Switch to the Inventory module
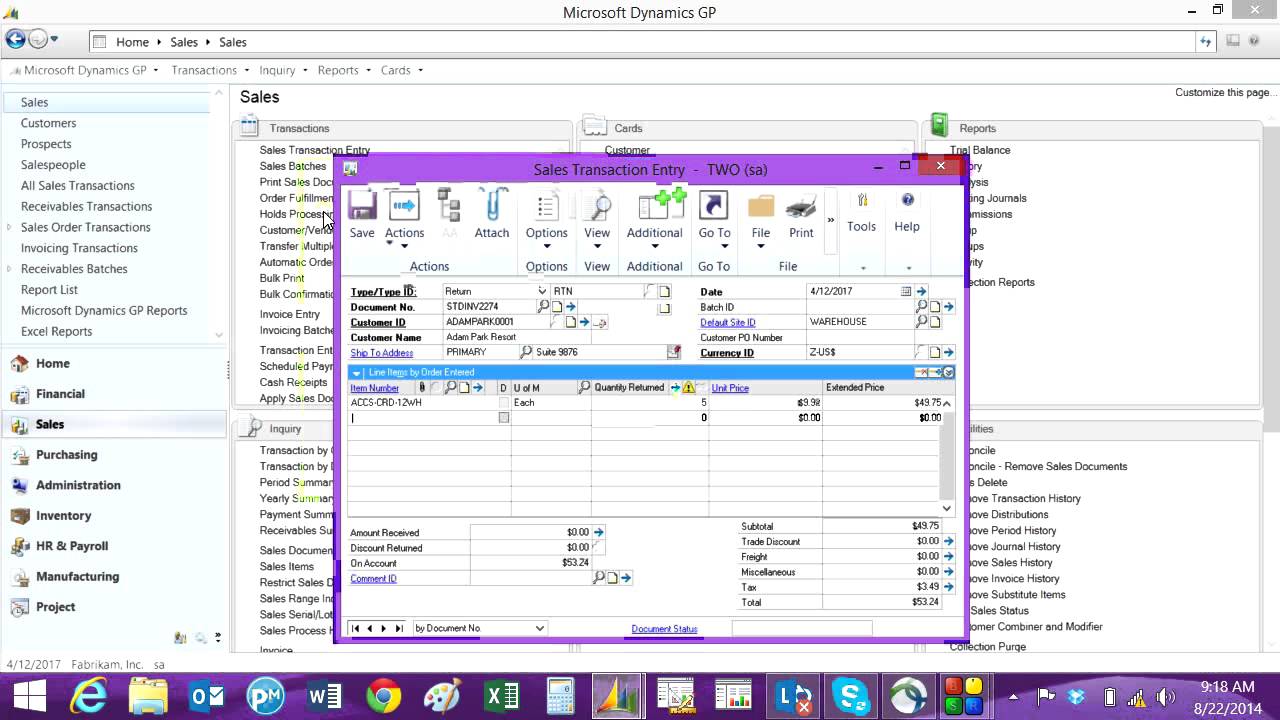 pyautogui.click(x=63, y=515)
